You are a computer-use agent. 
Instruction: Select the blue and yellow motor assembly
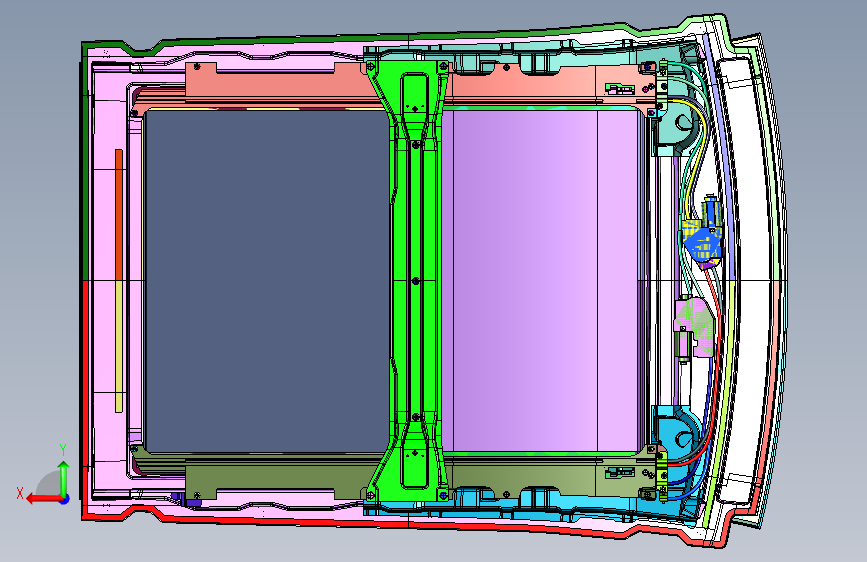[702, 233]
